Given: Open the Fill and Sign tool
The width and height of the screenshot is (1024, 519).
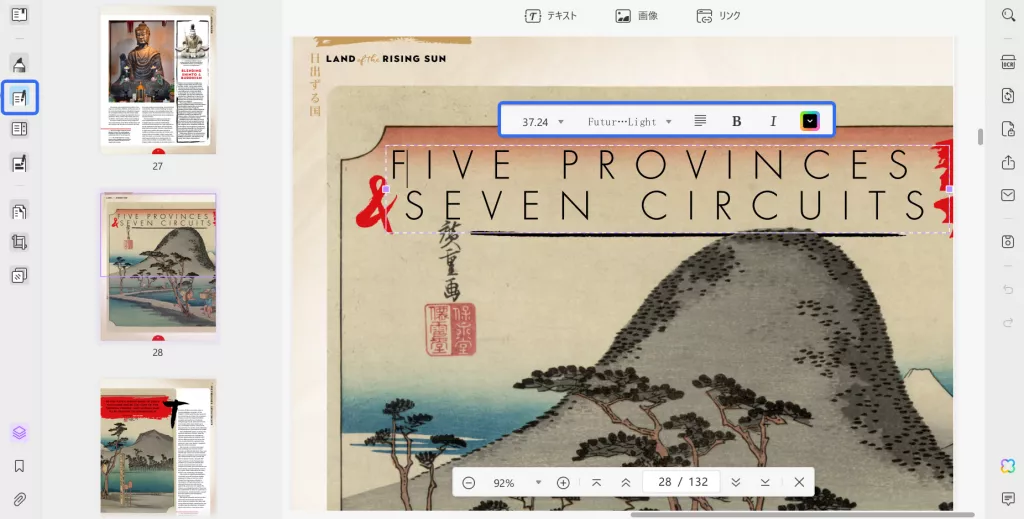Looking at the screenshot, I should pyautogui.click(x=19, y=163).
